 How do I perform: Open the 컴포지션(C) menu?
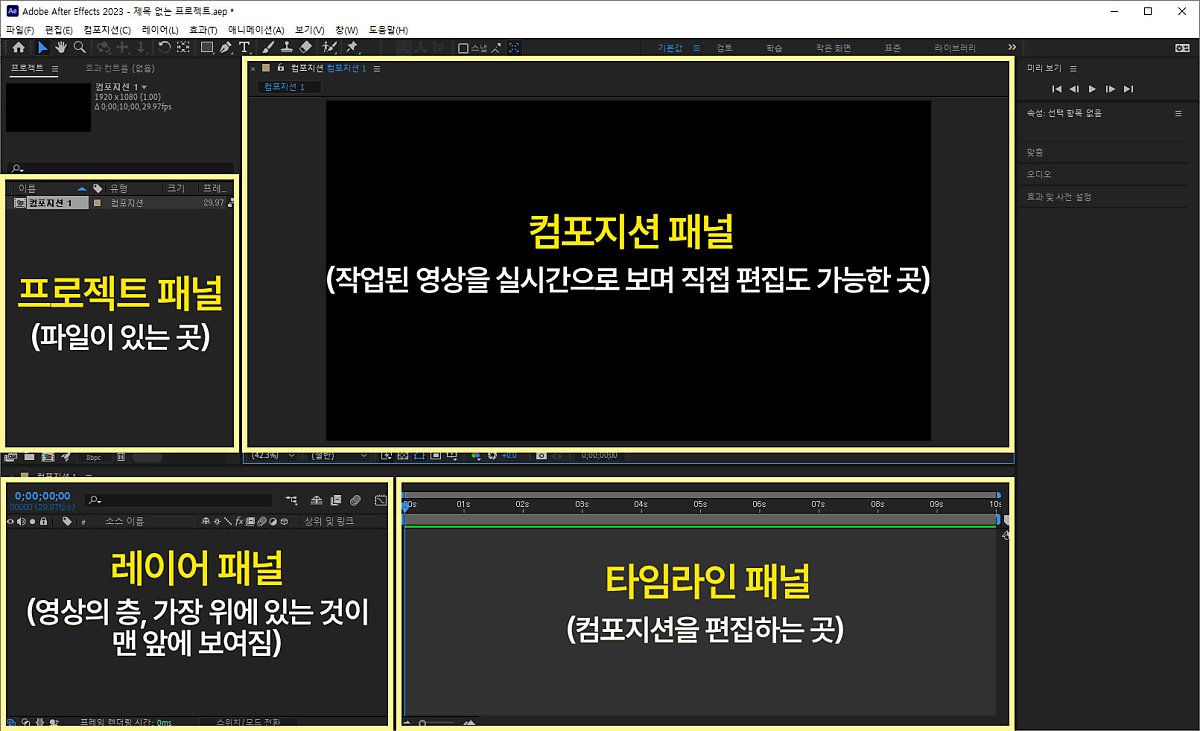(x=107, y=31)
